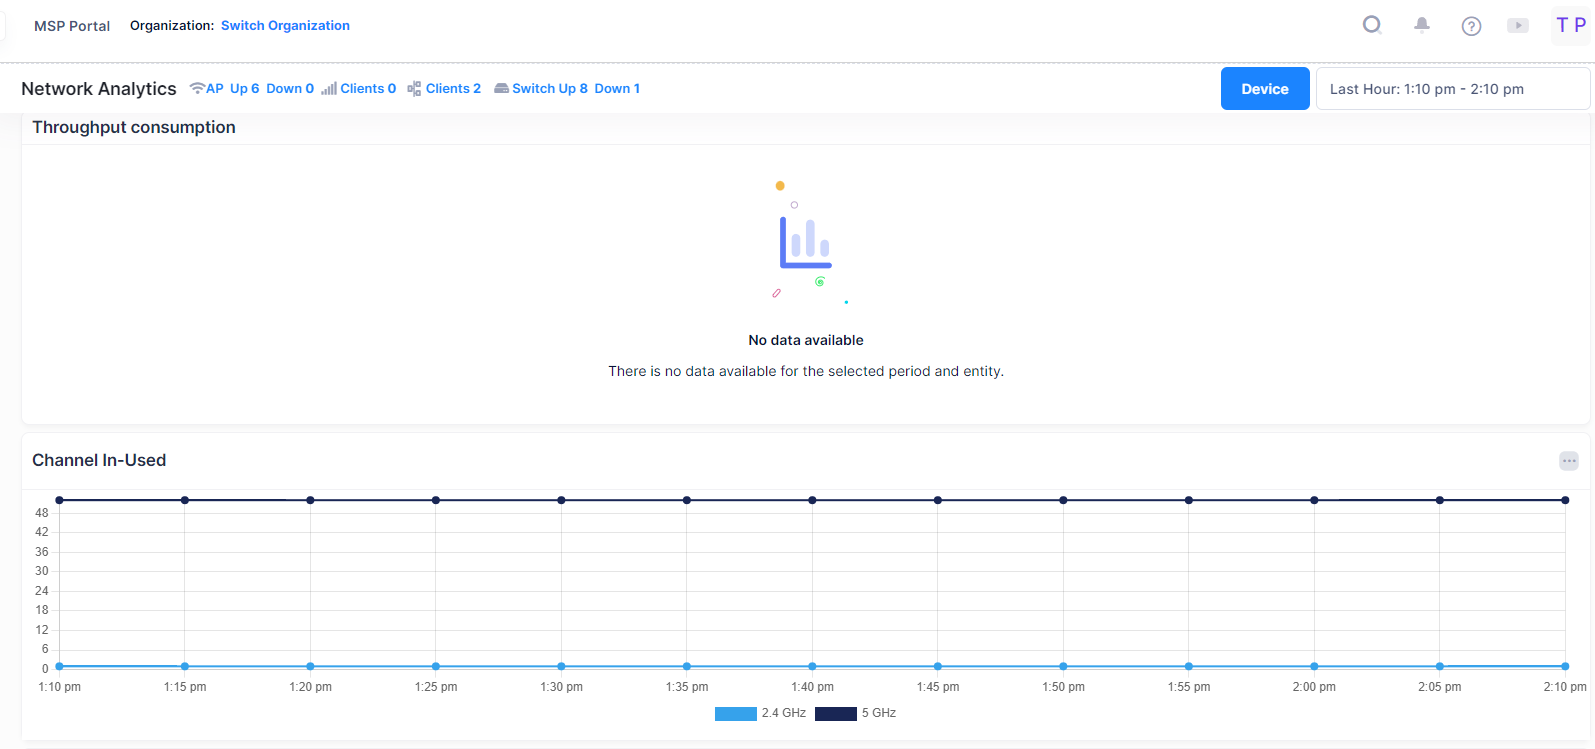This screenshot has height=749, width=1595.
Task: Click the wireless signal bars icon
Action: [329, 88]
